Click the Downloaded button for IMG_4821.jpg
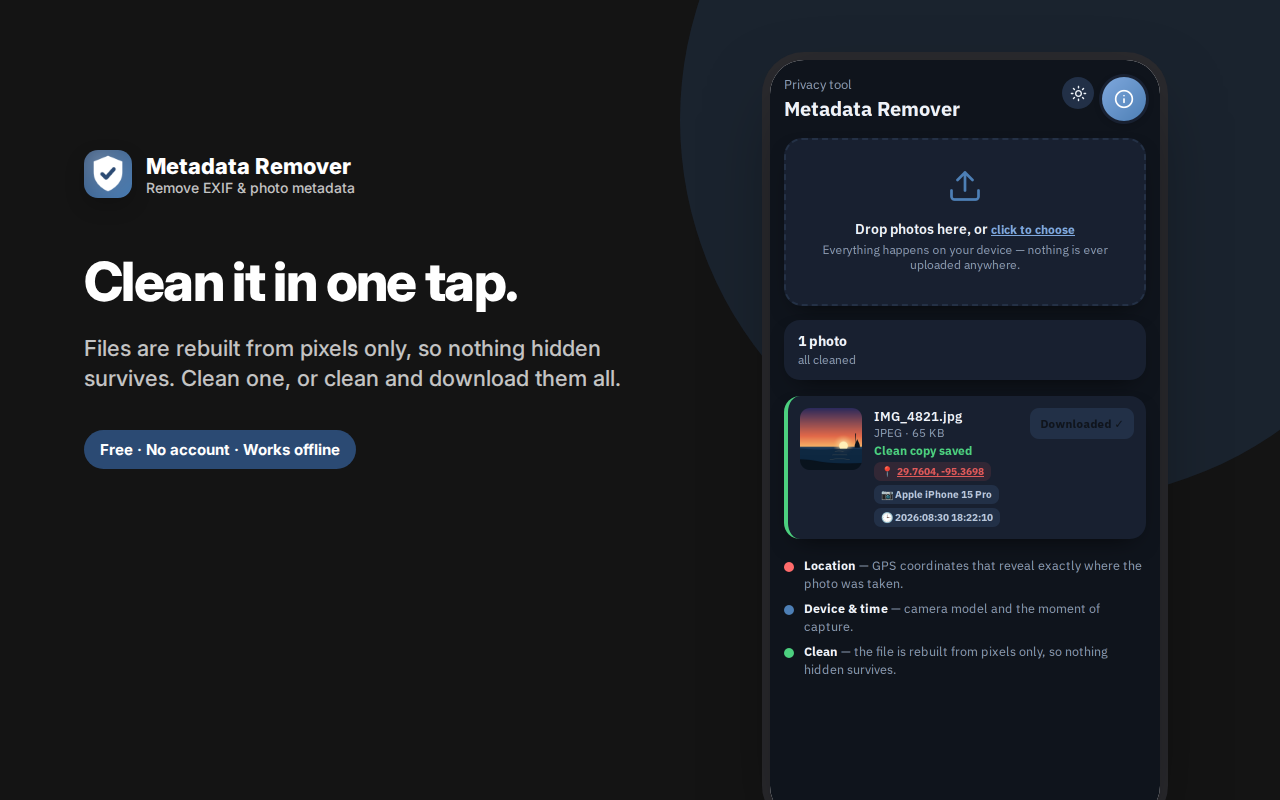This screenshot has height=800, width=1280. [1082, 424]
